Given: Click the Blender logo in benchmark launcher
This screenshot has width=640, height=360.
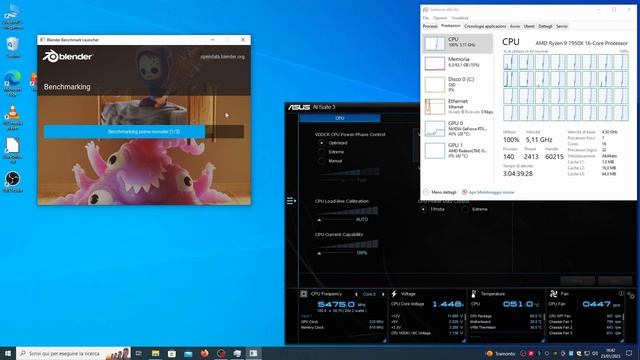Looking at the screenshot, I should [68, 56].
